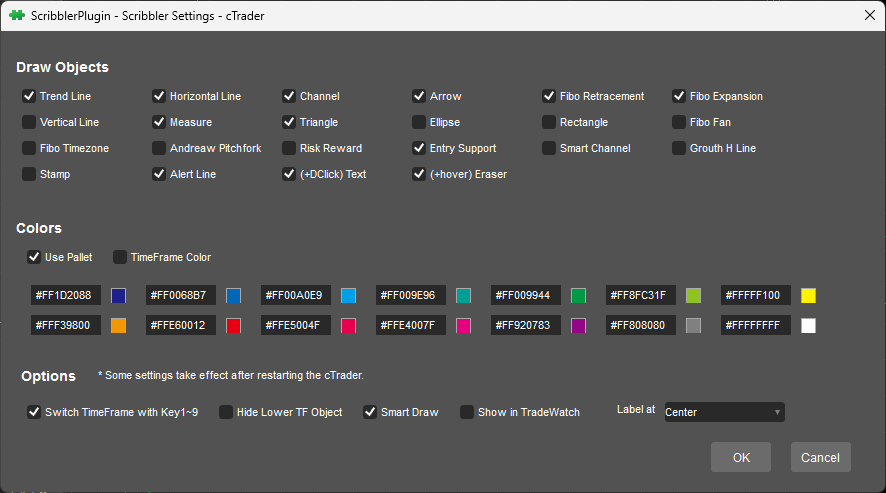The width and height of the screenshot is (886, 493).
Task: Close the Scribbler Settings dialog window
Action: [868, 15]
